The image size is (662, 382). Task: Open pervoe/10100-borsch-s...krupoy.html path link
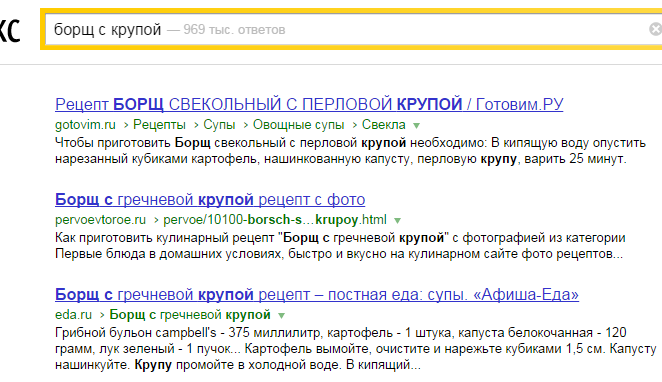[x=275, y=220]
